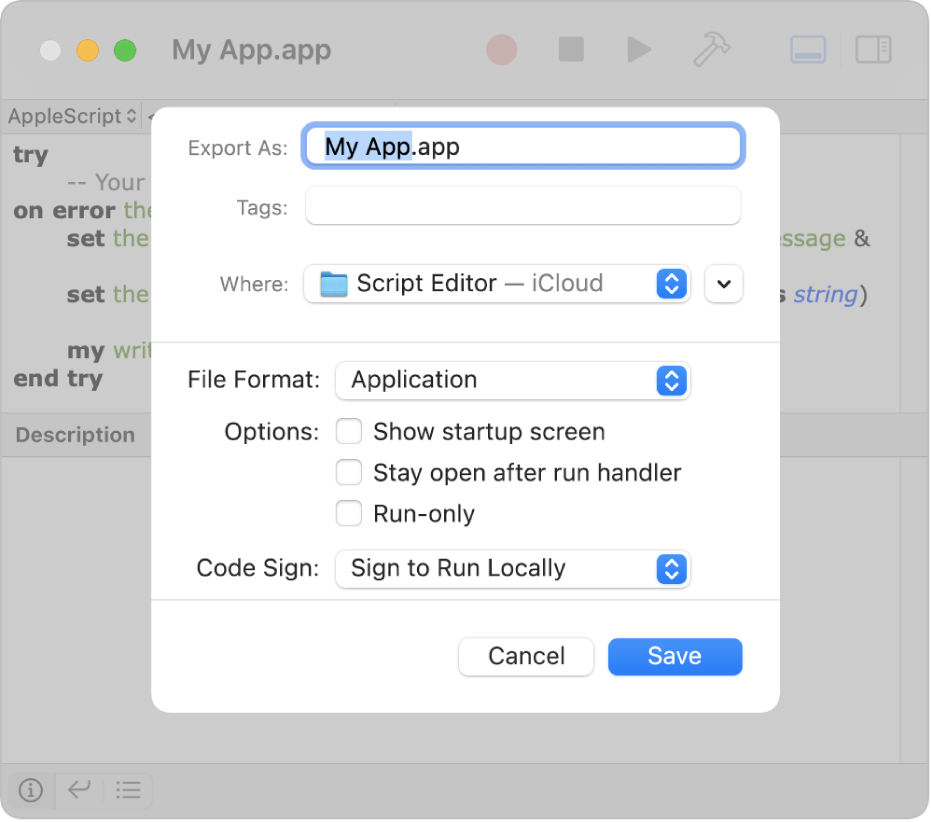
Task: Toggle the bottom accessory view icon
Action: 808,49
